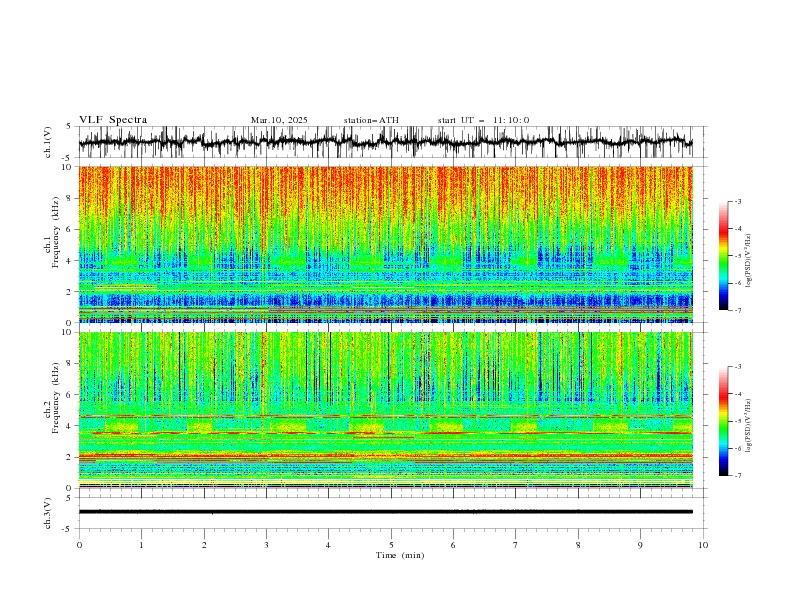The image size is (792, 612).
Task: Click the ch.1 spectrogram color scale bar
Action: (724, 256)
